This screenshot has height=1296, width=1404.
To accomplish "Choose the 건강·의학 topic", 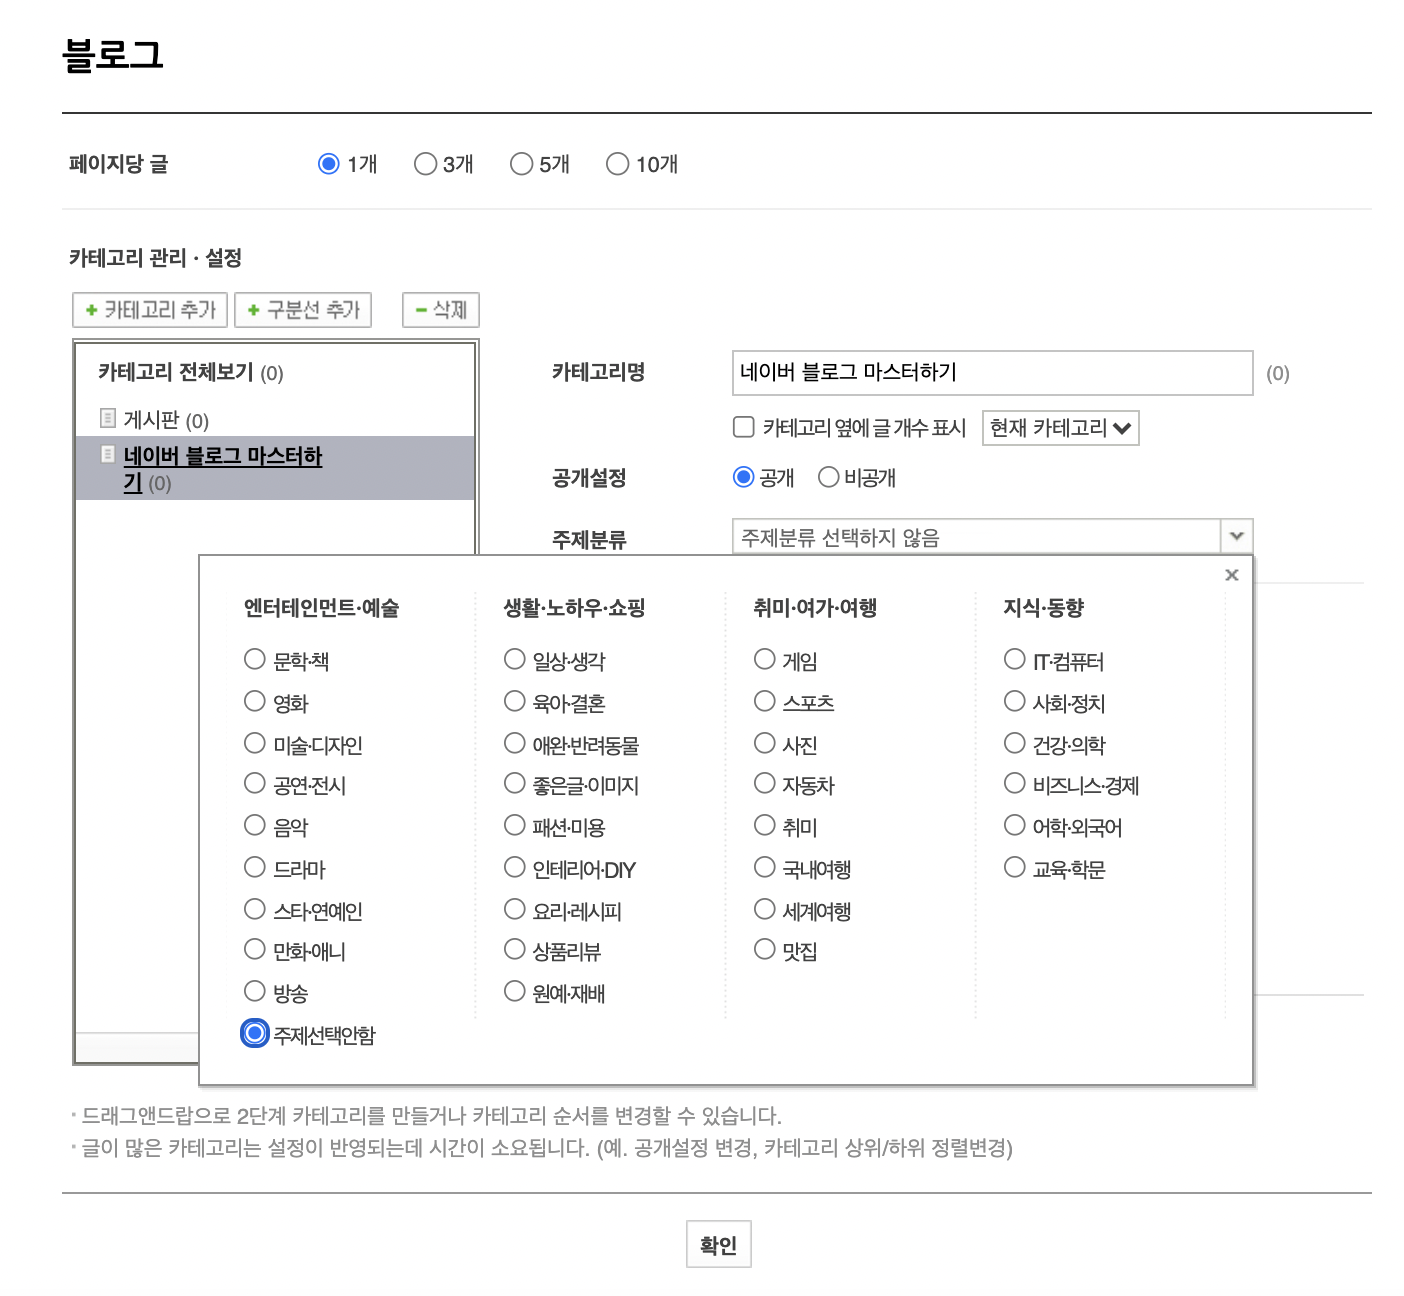I will tap(1015, 743).
